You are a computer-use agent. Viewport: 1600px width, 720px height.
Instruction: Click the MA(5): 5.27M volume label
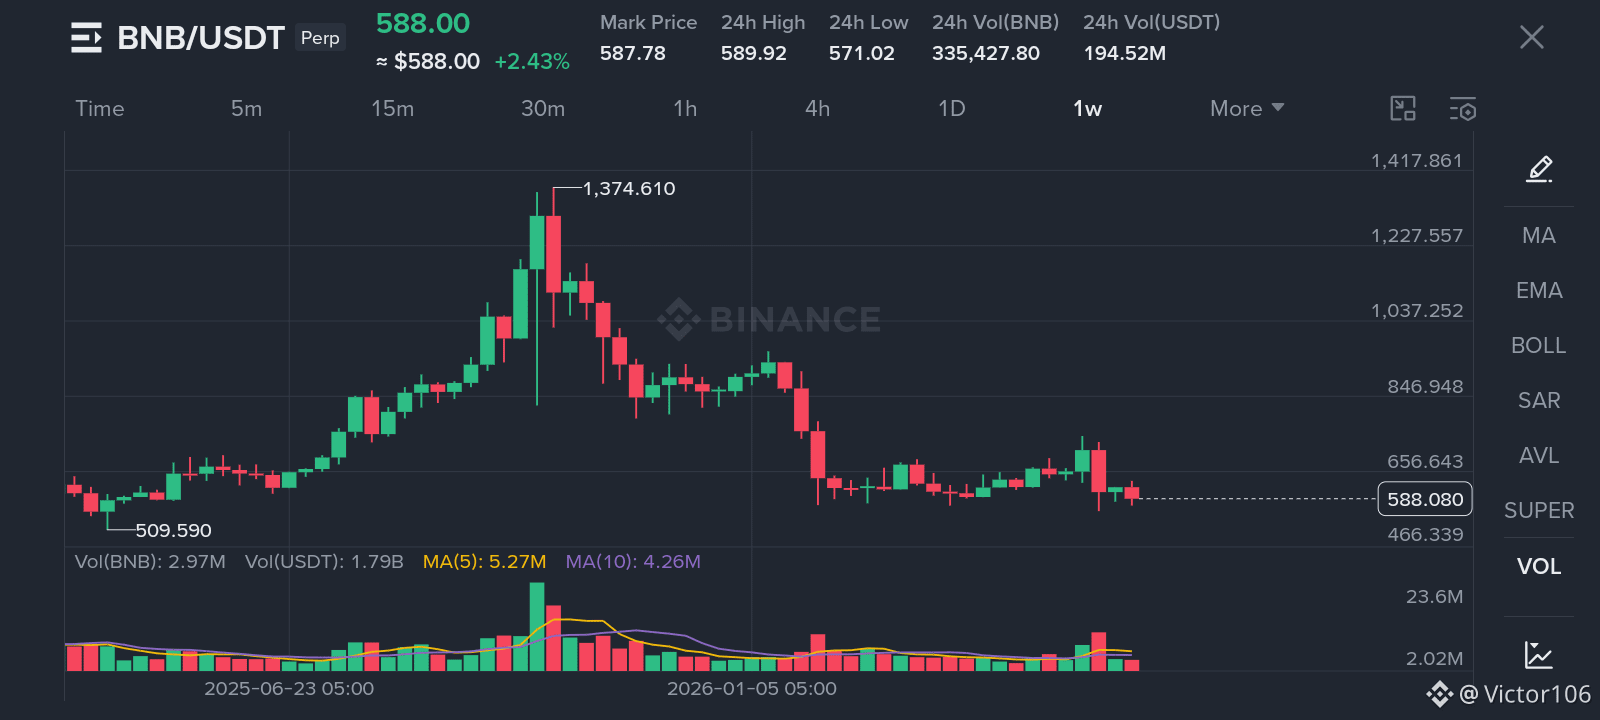coord(484,561)
